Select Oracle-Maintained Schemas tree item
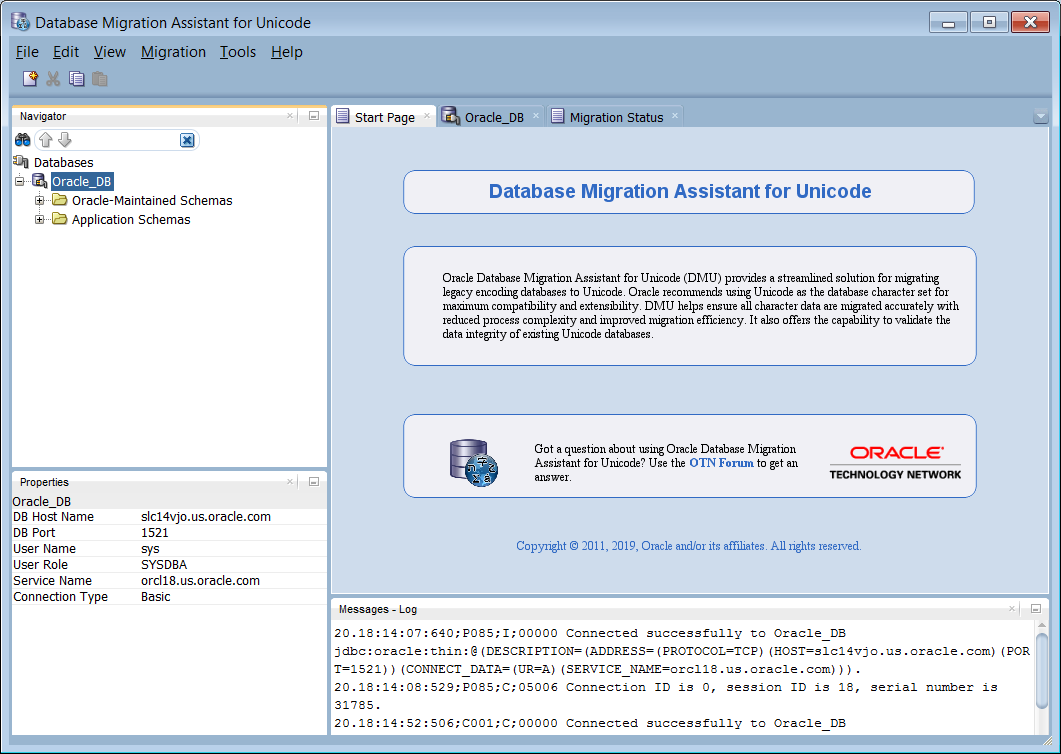The image size is (1061, 754). point(152,200)
